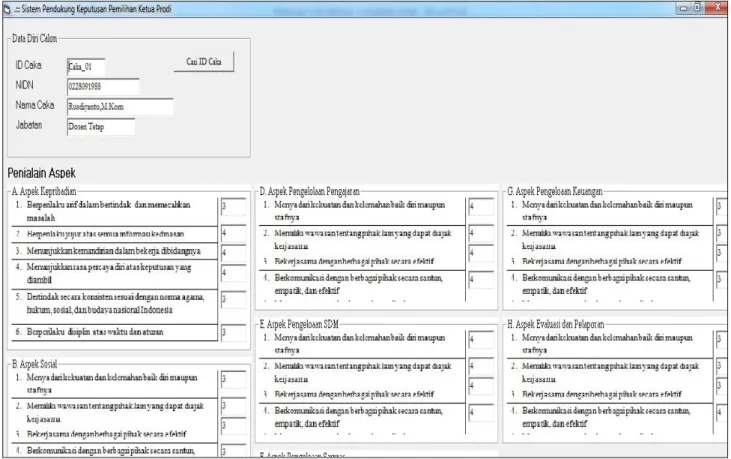Click the window title 'Sistem Pendukung Keputusan Pemilihan Ketua Prodi'

click(97, 9)
